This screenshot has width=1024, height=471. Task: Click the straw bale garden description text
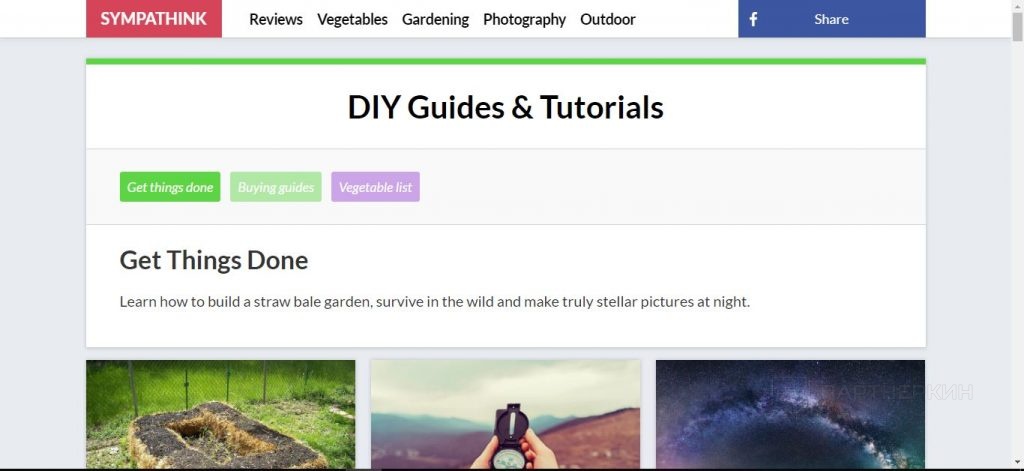(434, 302)
